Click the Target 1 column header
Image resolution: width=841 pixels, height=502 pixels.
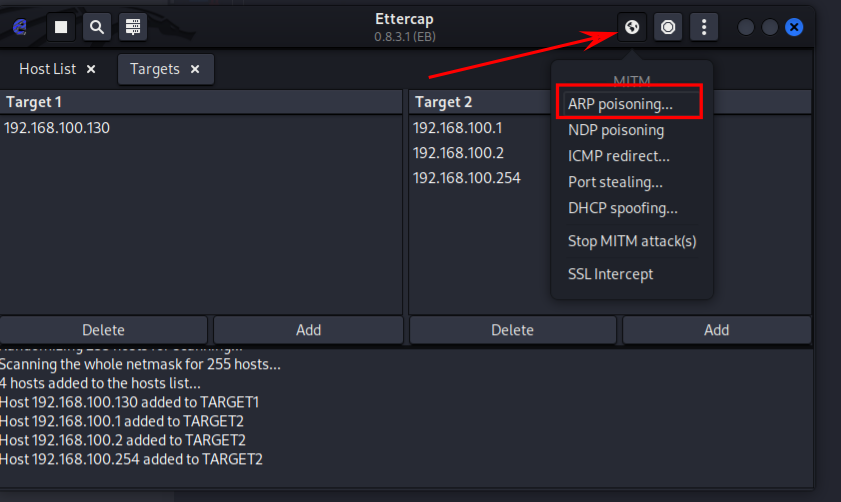[x=201, y=102]
